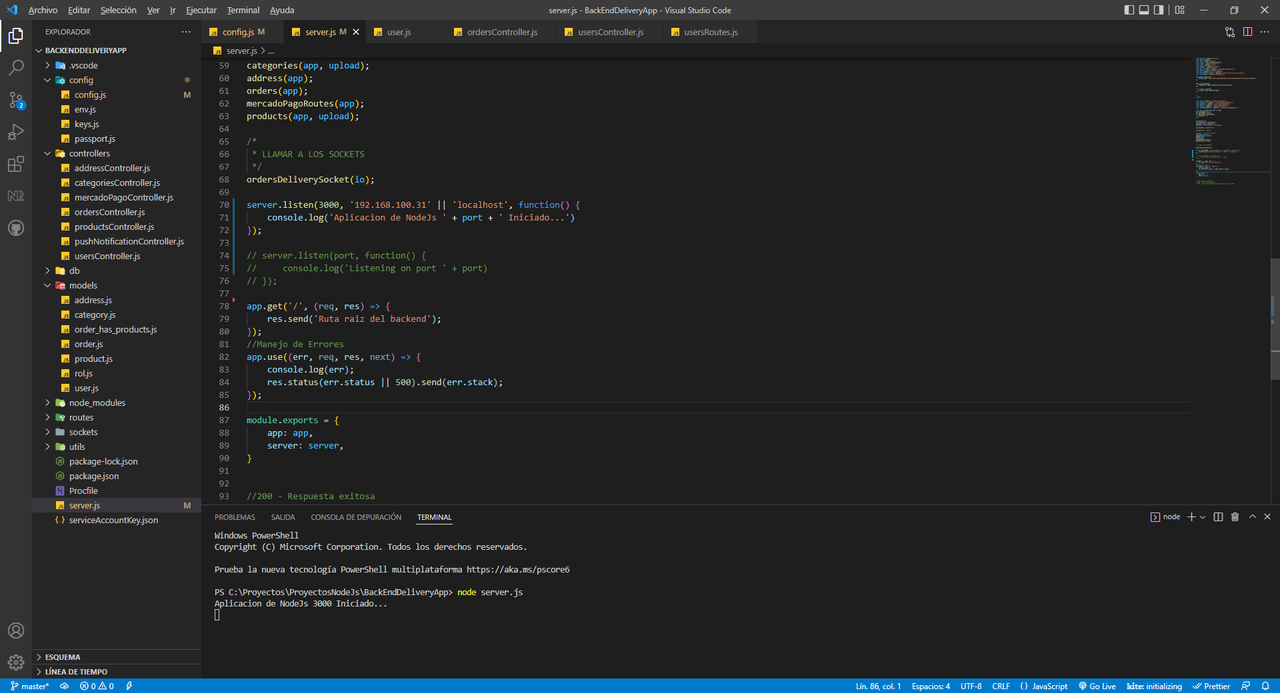Collapse the config folder
1280x693 pixels.
pyautogui.click(x=117, y=80)
